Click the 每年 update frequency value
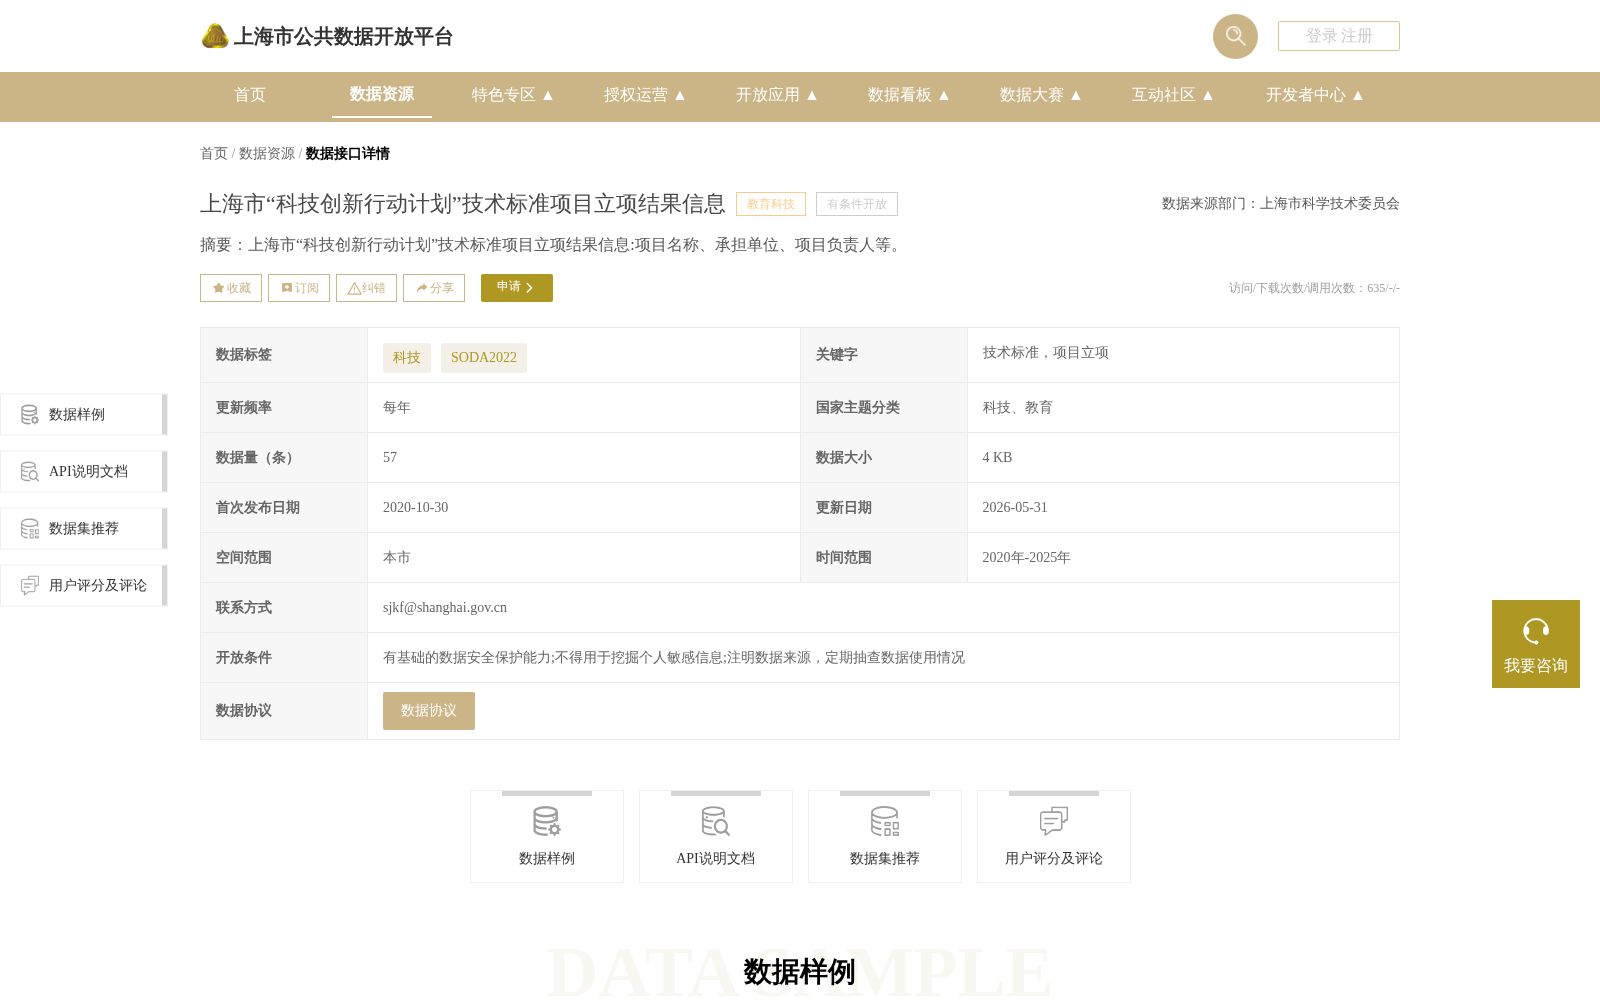Screen dimensions: 1600x1000 397,407
